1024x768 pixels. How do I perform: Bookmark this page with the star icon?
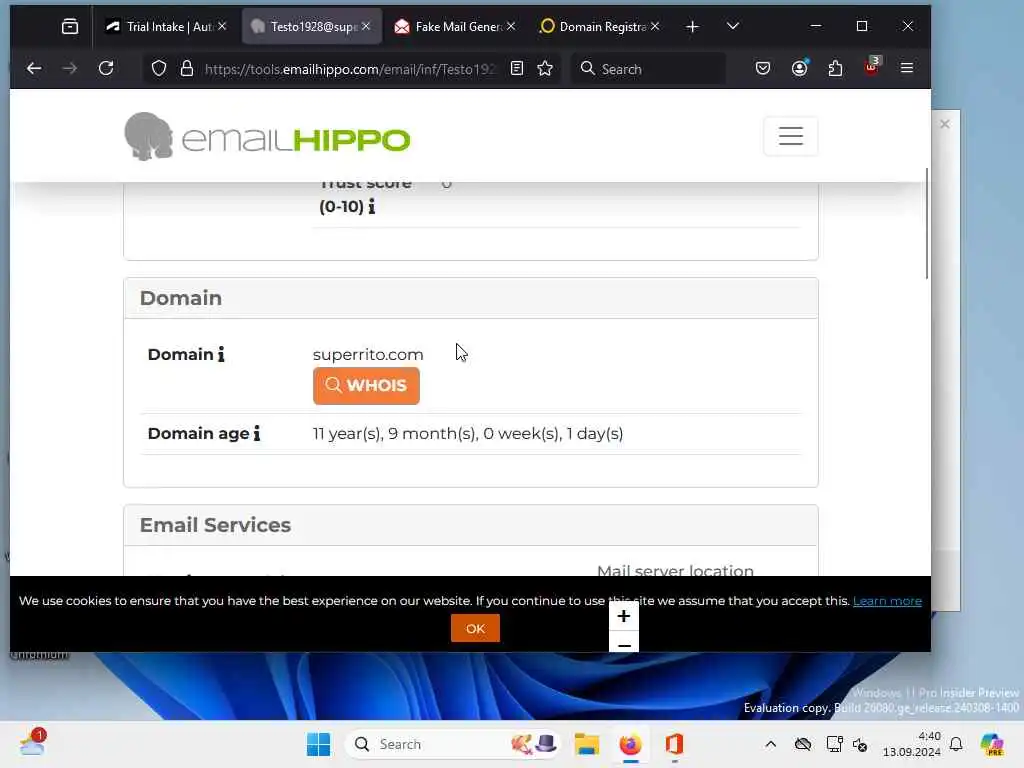[545, 69]
